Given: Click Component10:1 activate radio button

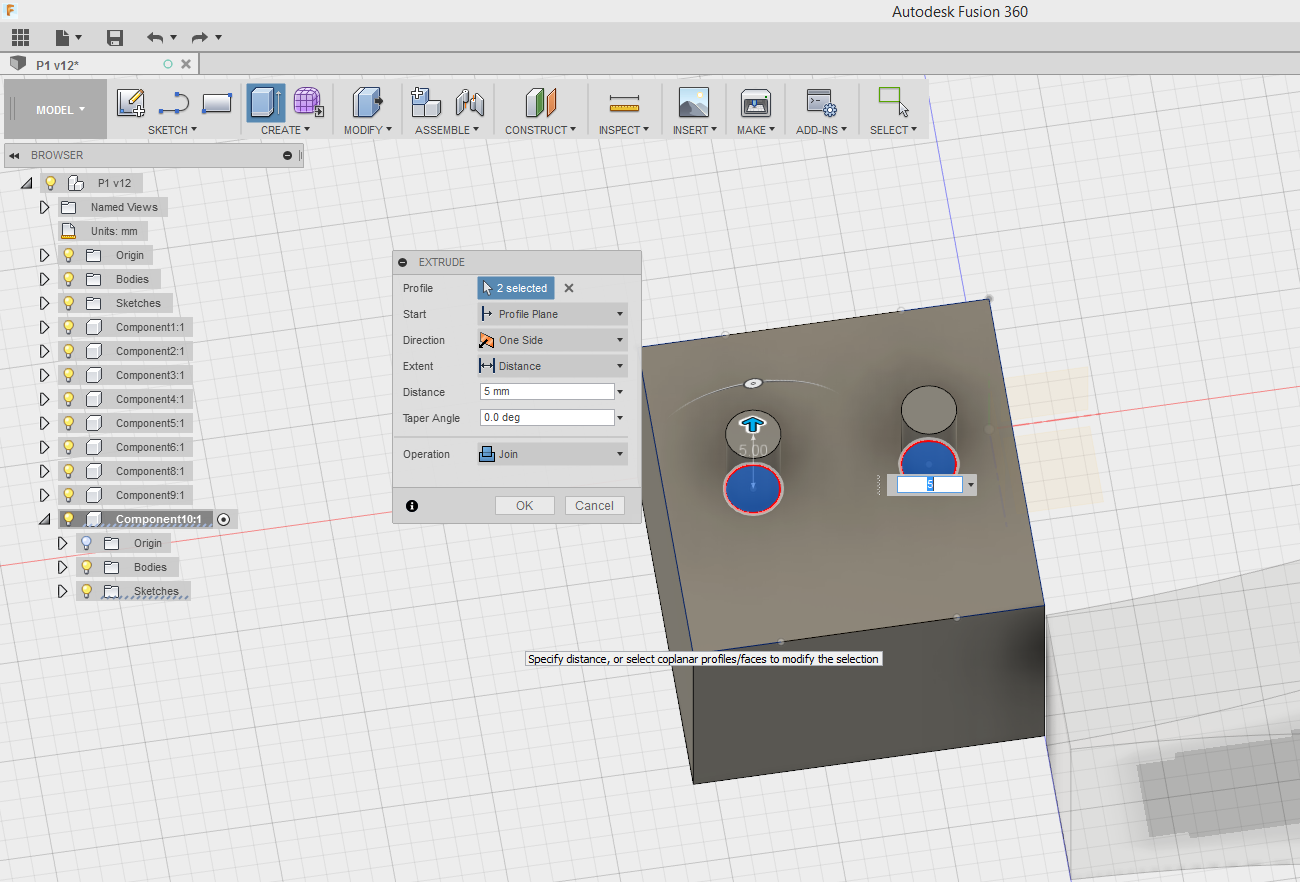Looking at the screenshot, I should click(x=224, y=519).
